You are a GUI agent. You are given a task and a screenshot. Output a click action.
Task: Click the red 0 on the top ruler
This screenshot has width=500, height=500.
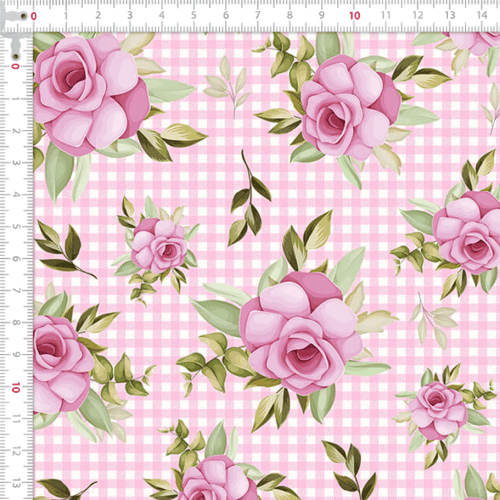point(34,16)
